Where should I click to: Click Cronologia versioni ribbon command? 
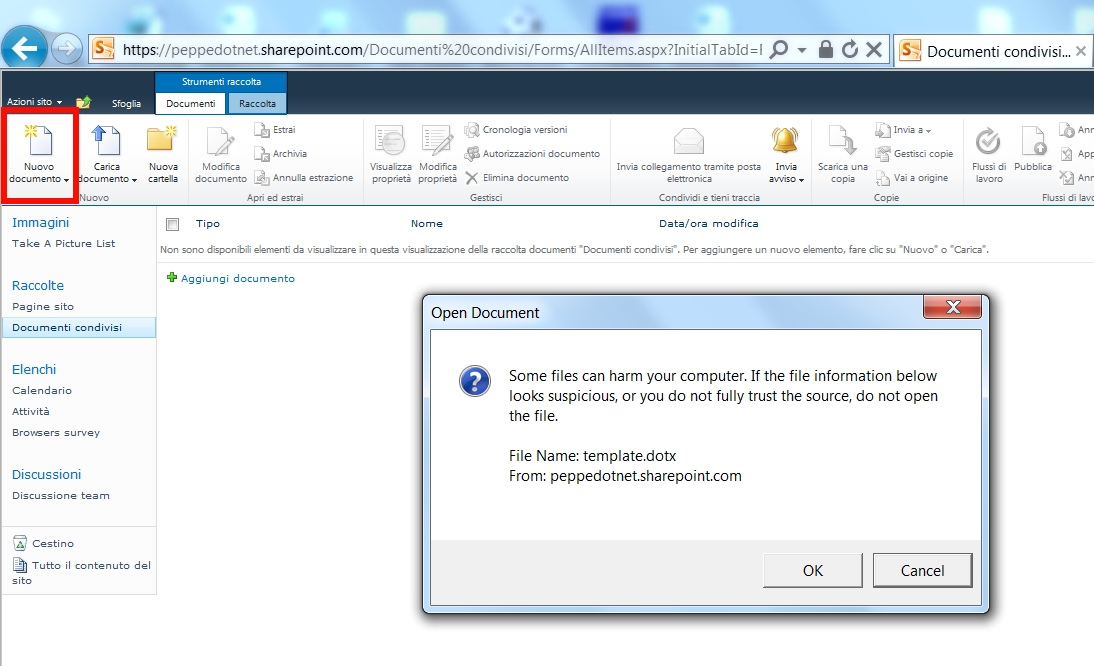pos(516,130)
